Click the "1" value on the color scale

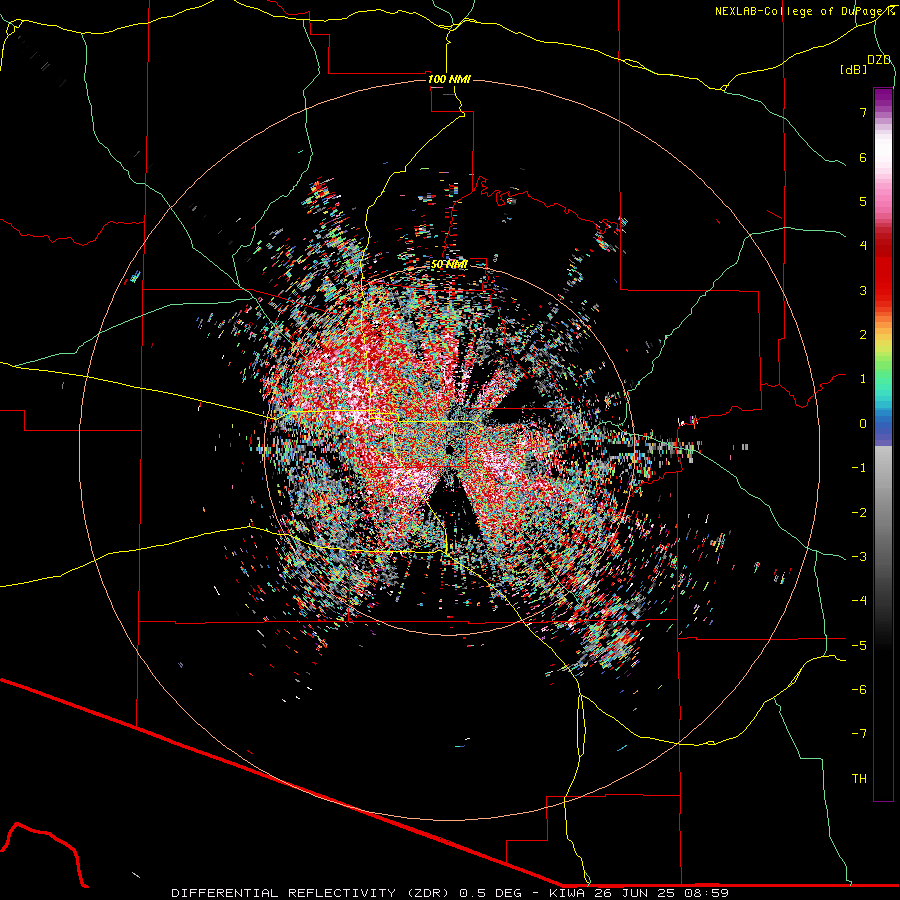pos(863,379)
